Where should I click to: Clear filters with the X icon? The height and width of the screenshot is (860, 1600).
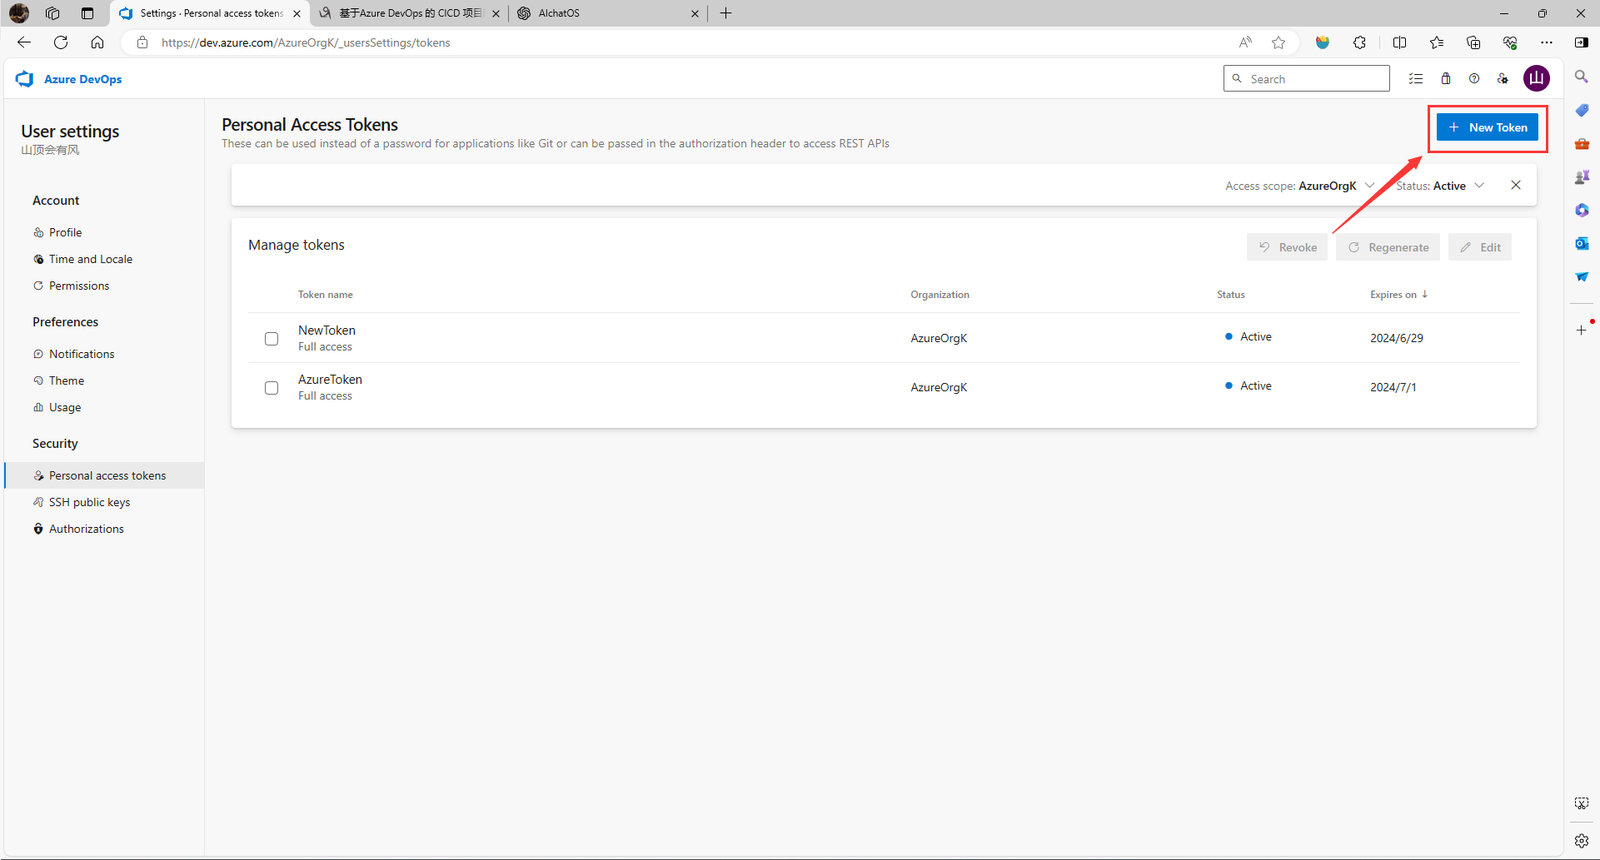point(1516,185)
